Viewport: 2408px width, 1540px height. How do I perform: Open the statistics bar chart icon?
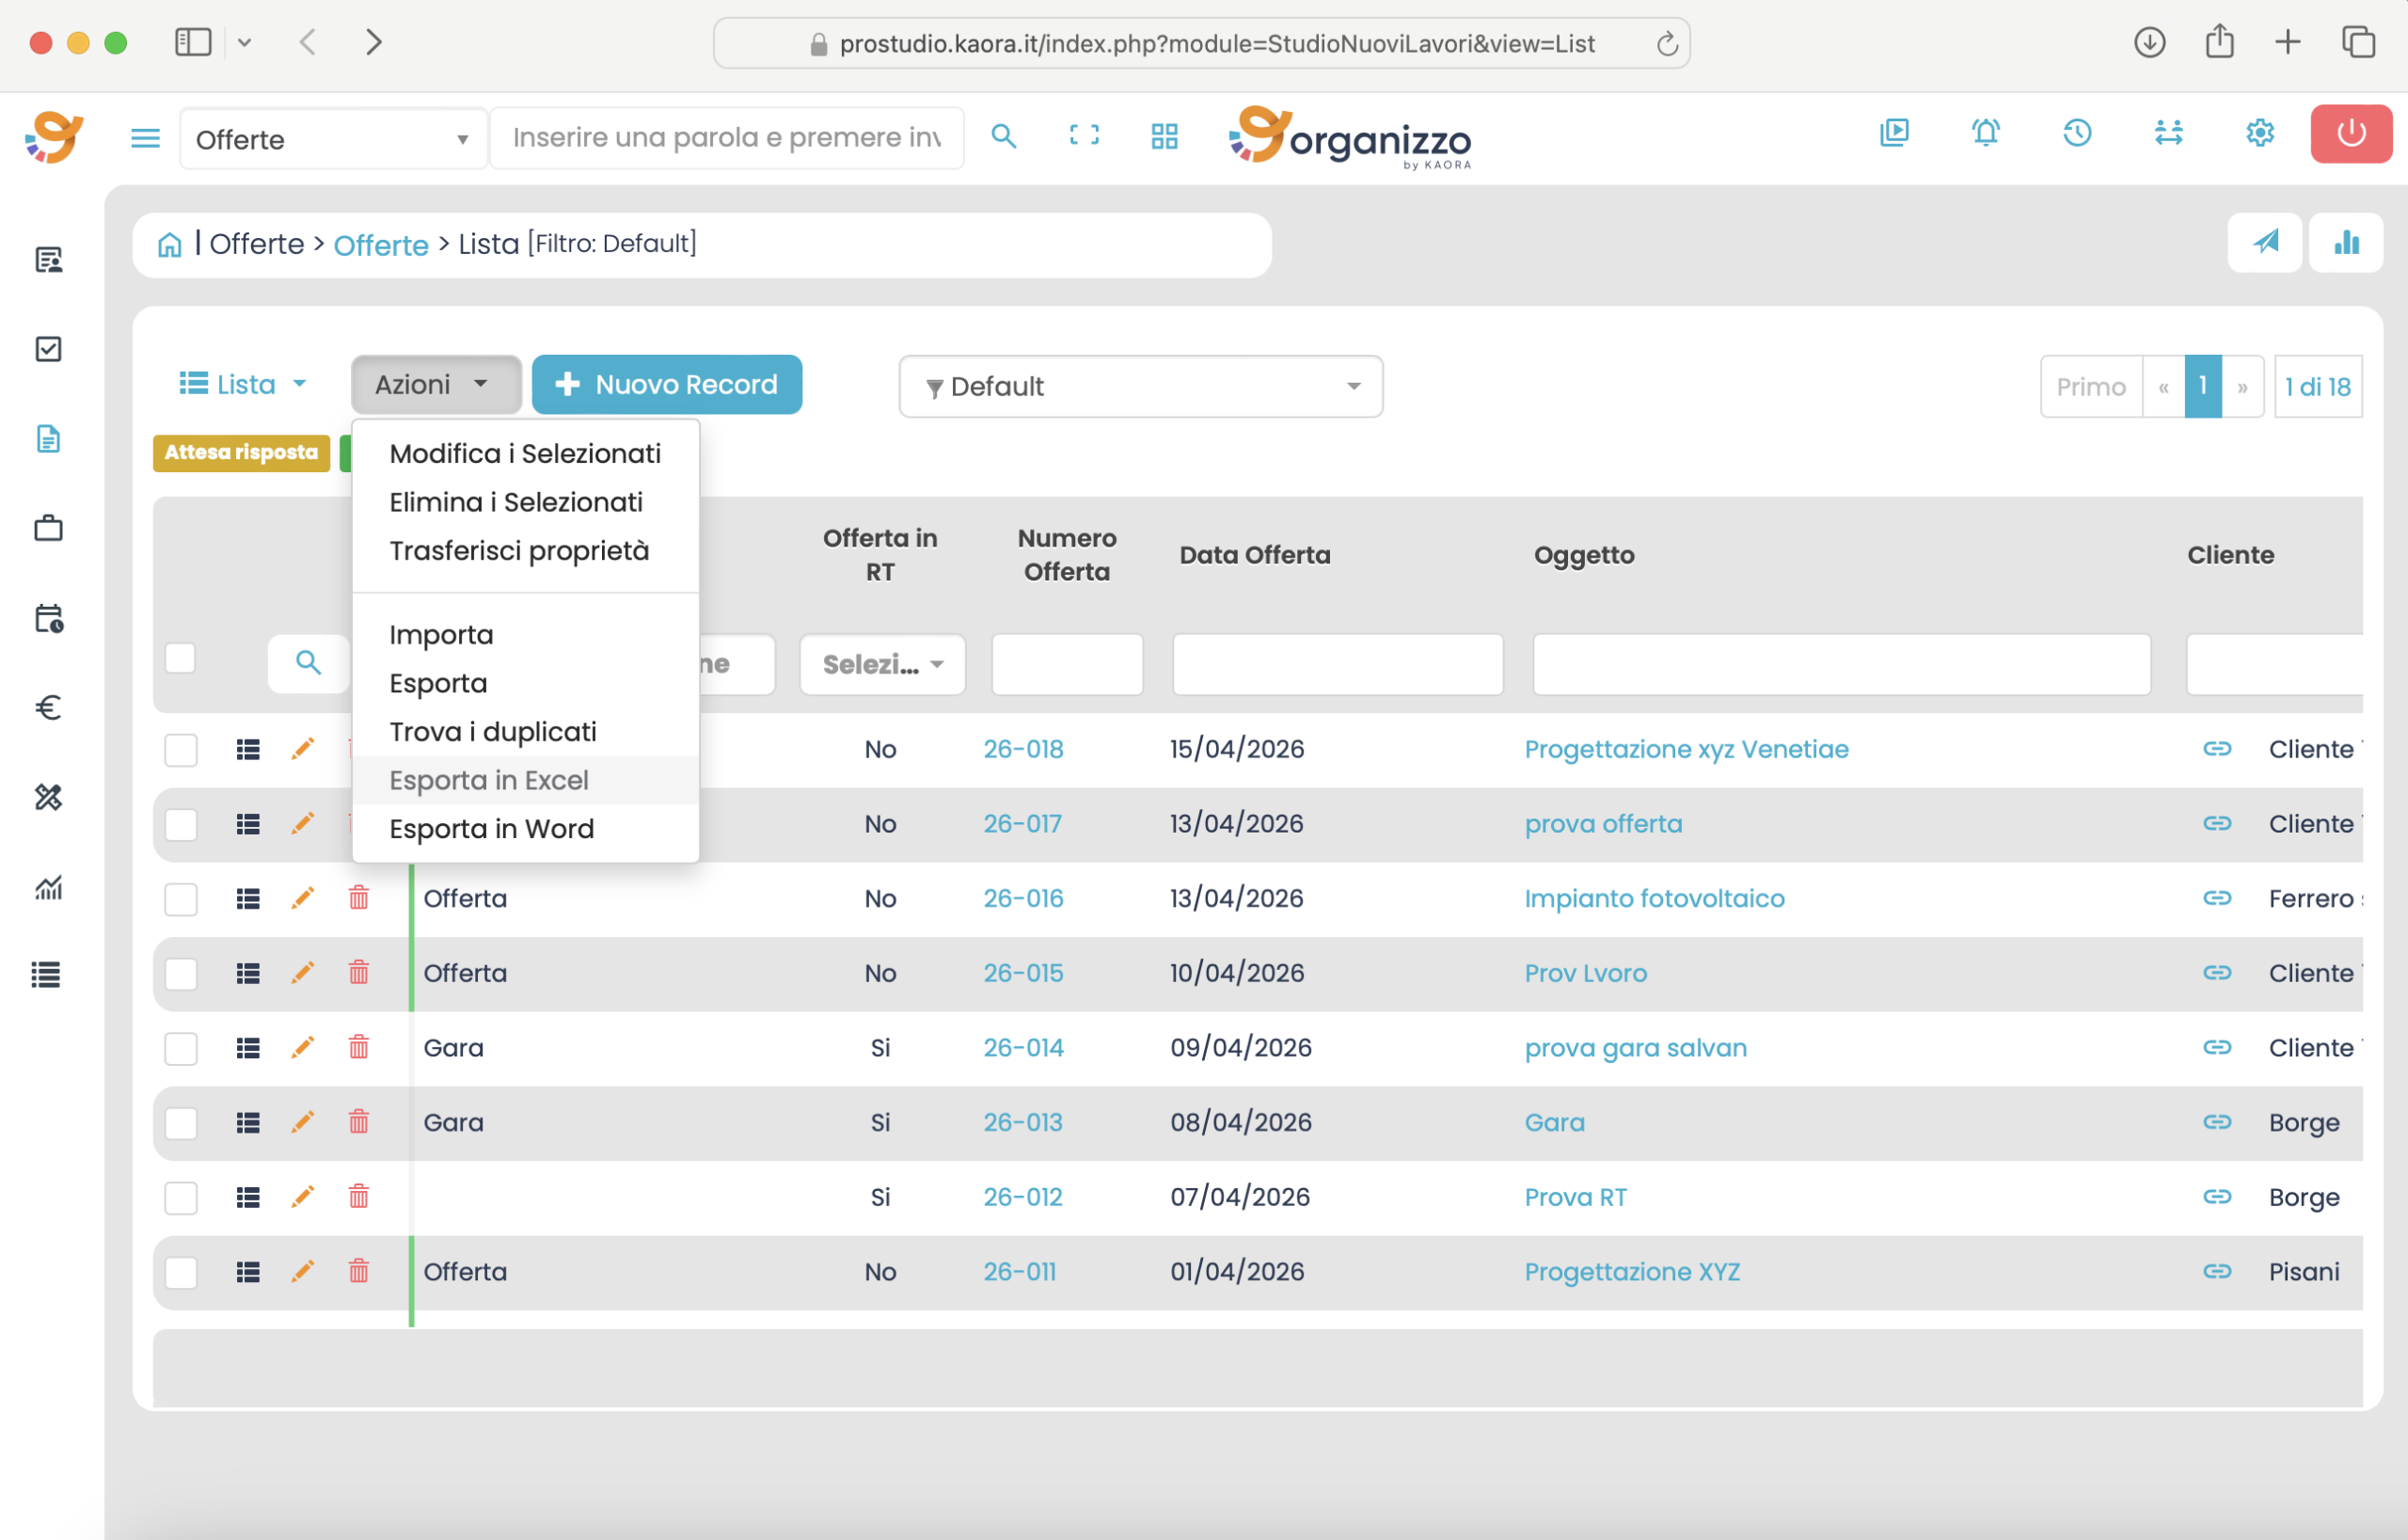[x=2346, y=242]
